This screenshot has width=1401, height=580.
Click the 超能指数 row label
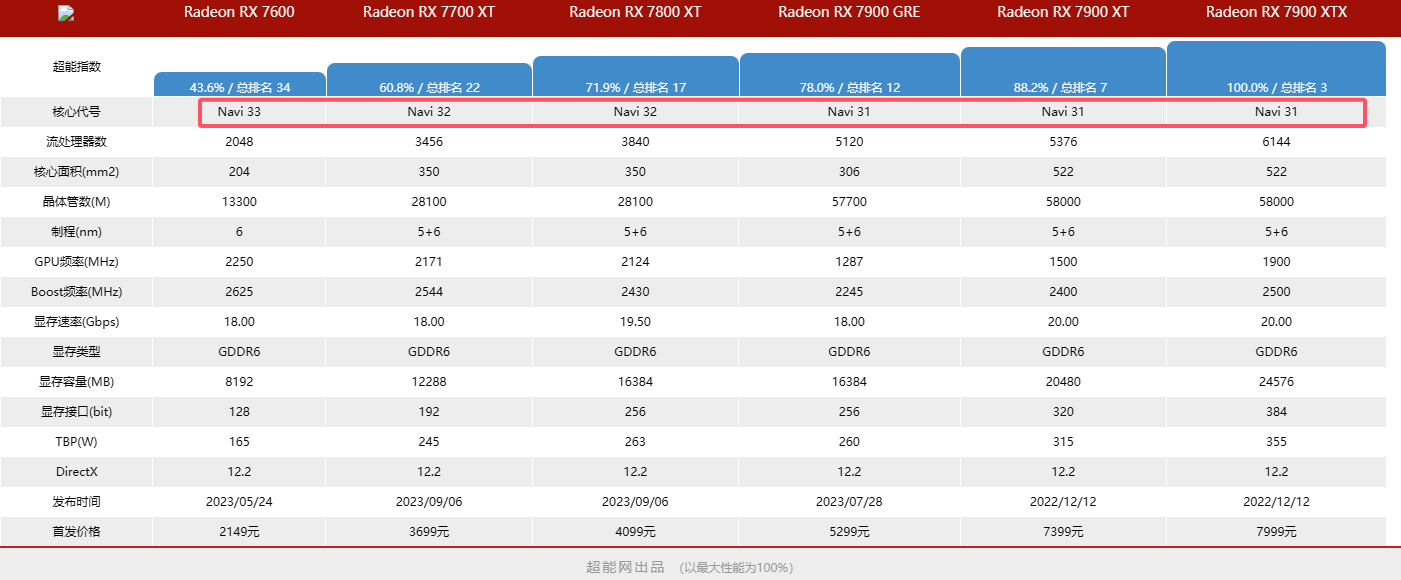pos(77,67)
